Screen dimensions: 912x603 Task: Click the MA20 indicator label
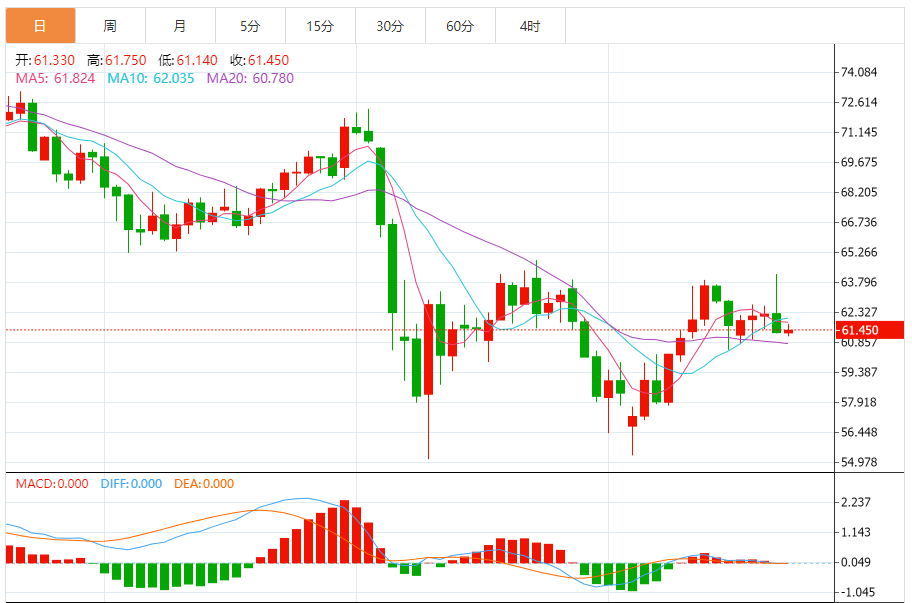click(250, 79)
